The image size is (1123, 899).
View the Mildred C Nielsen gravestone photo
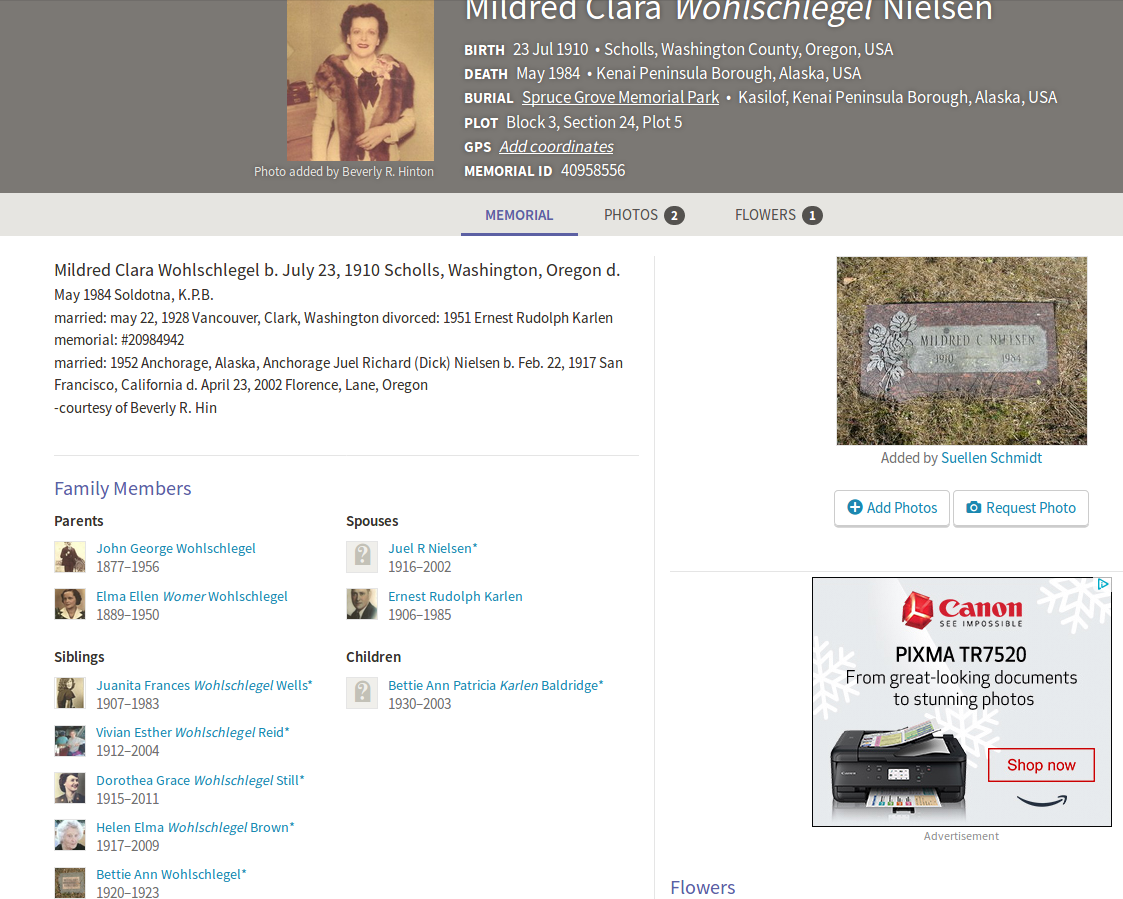pos(962,351)
